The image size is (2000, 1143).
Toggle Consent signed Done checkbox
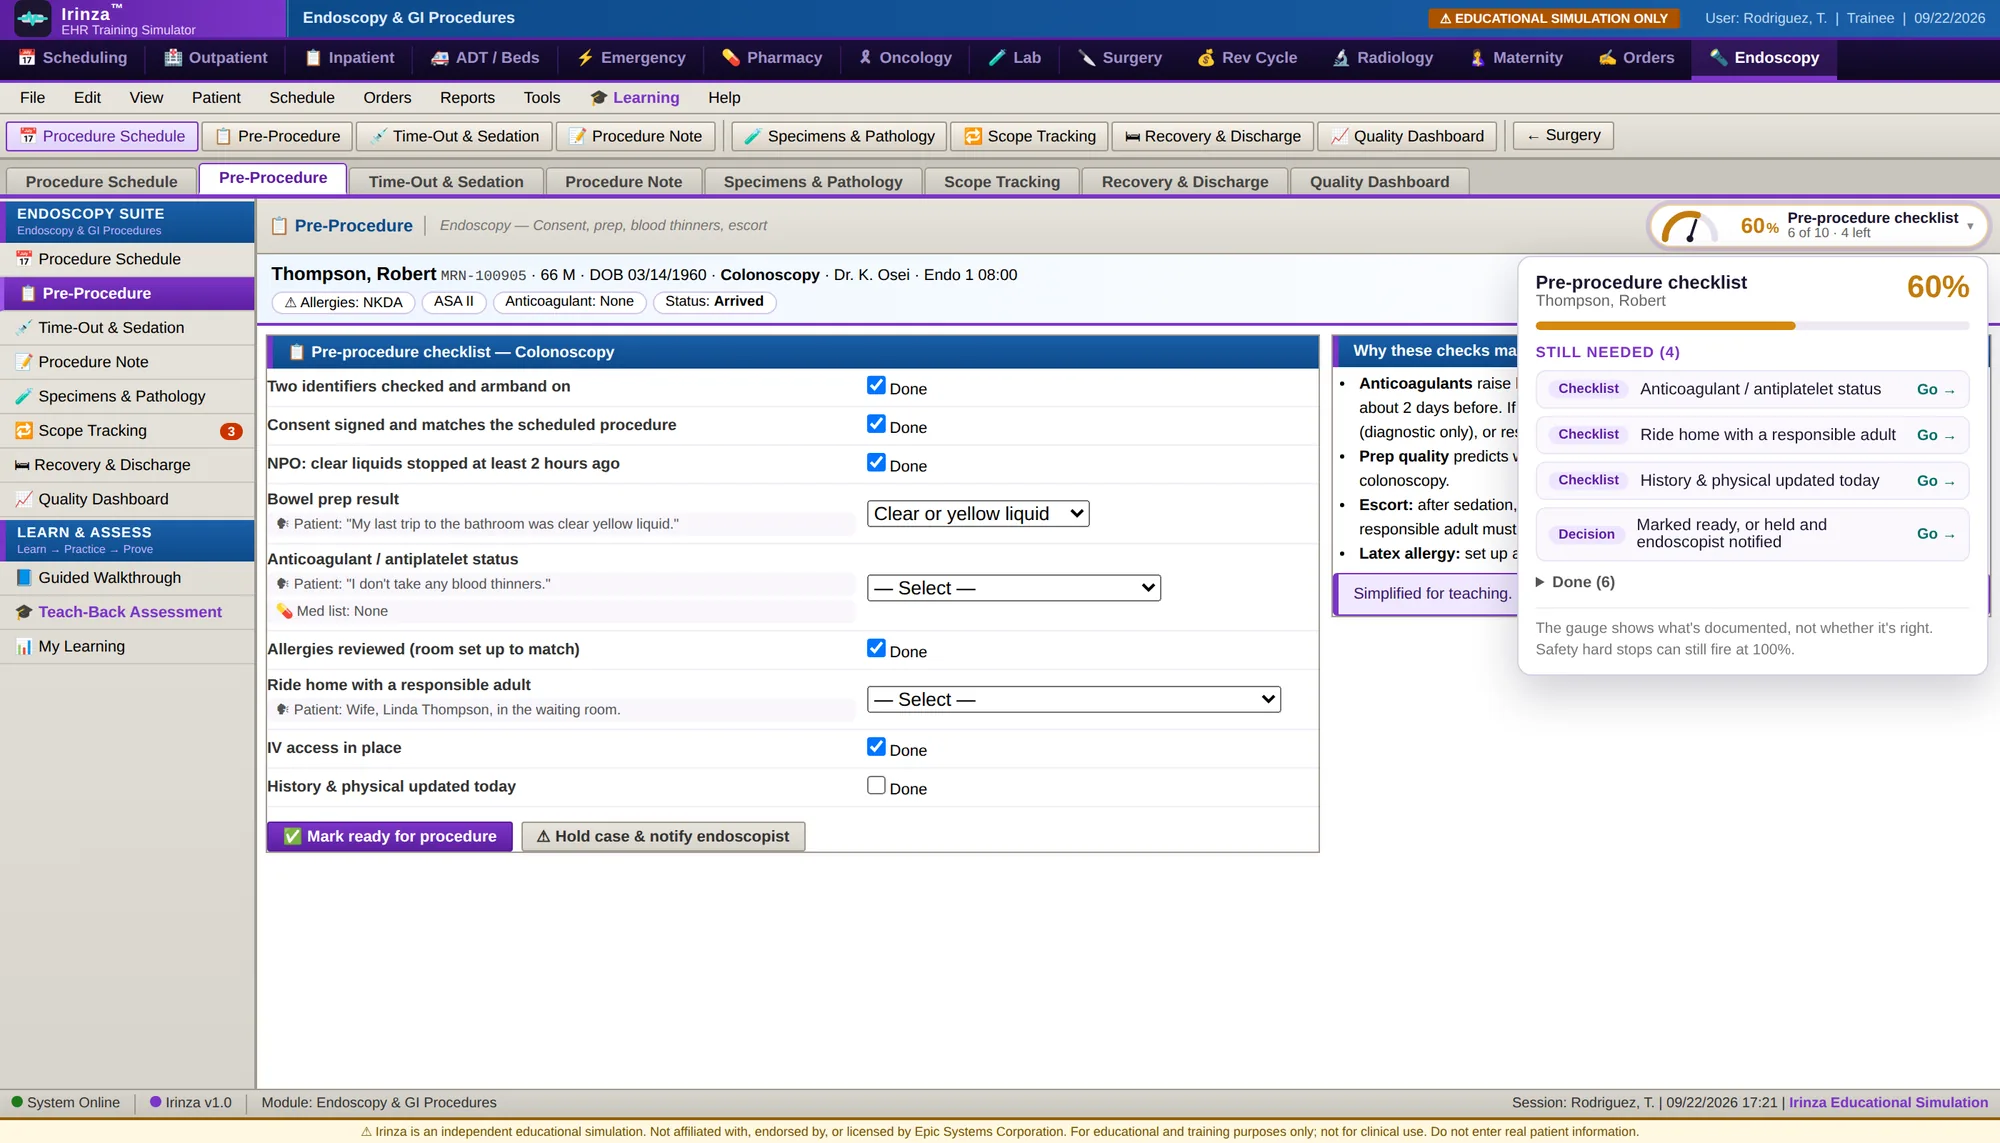coord(876,424)
